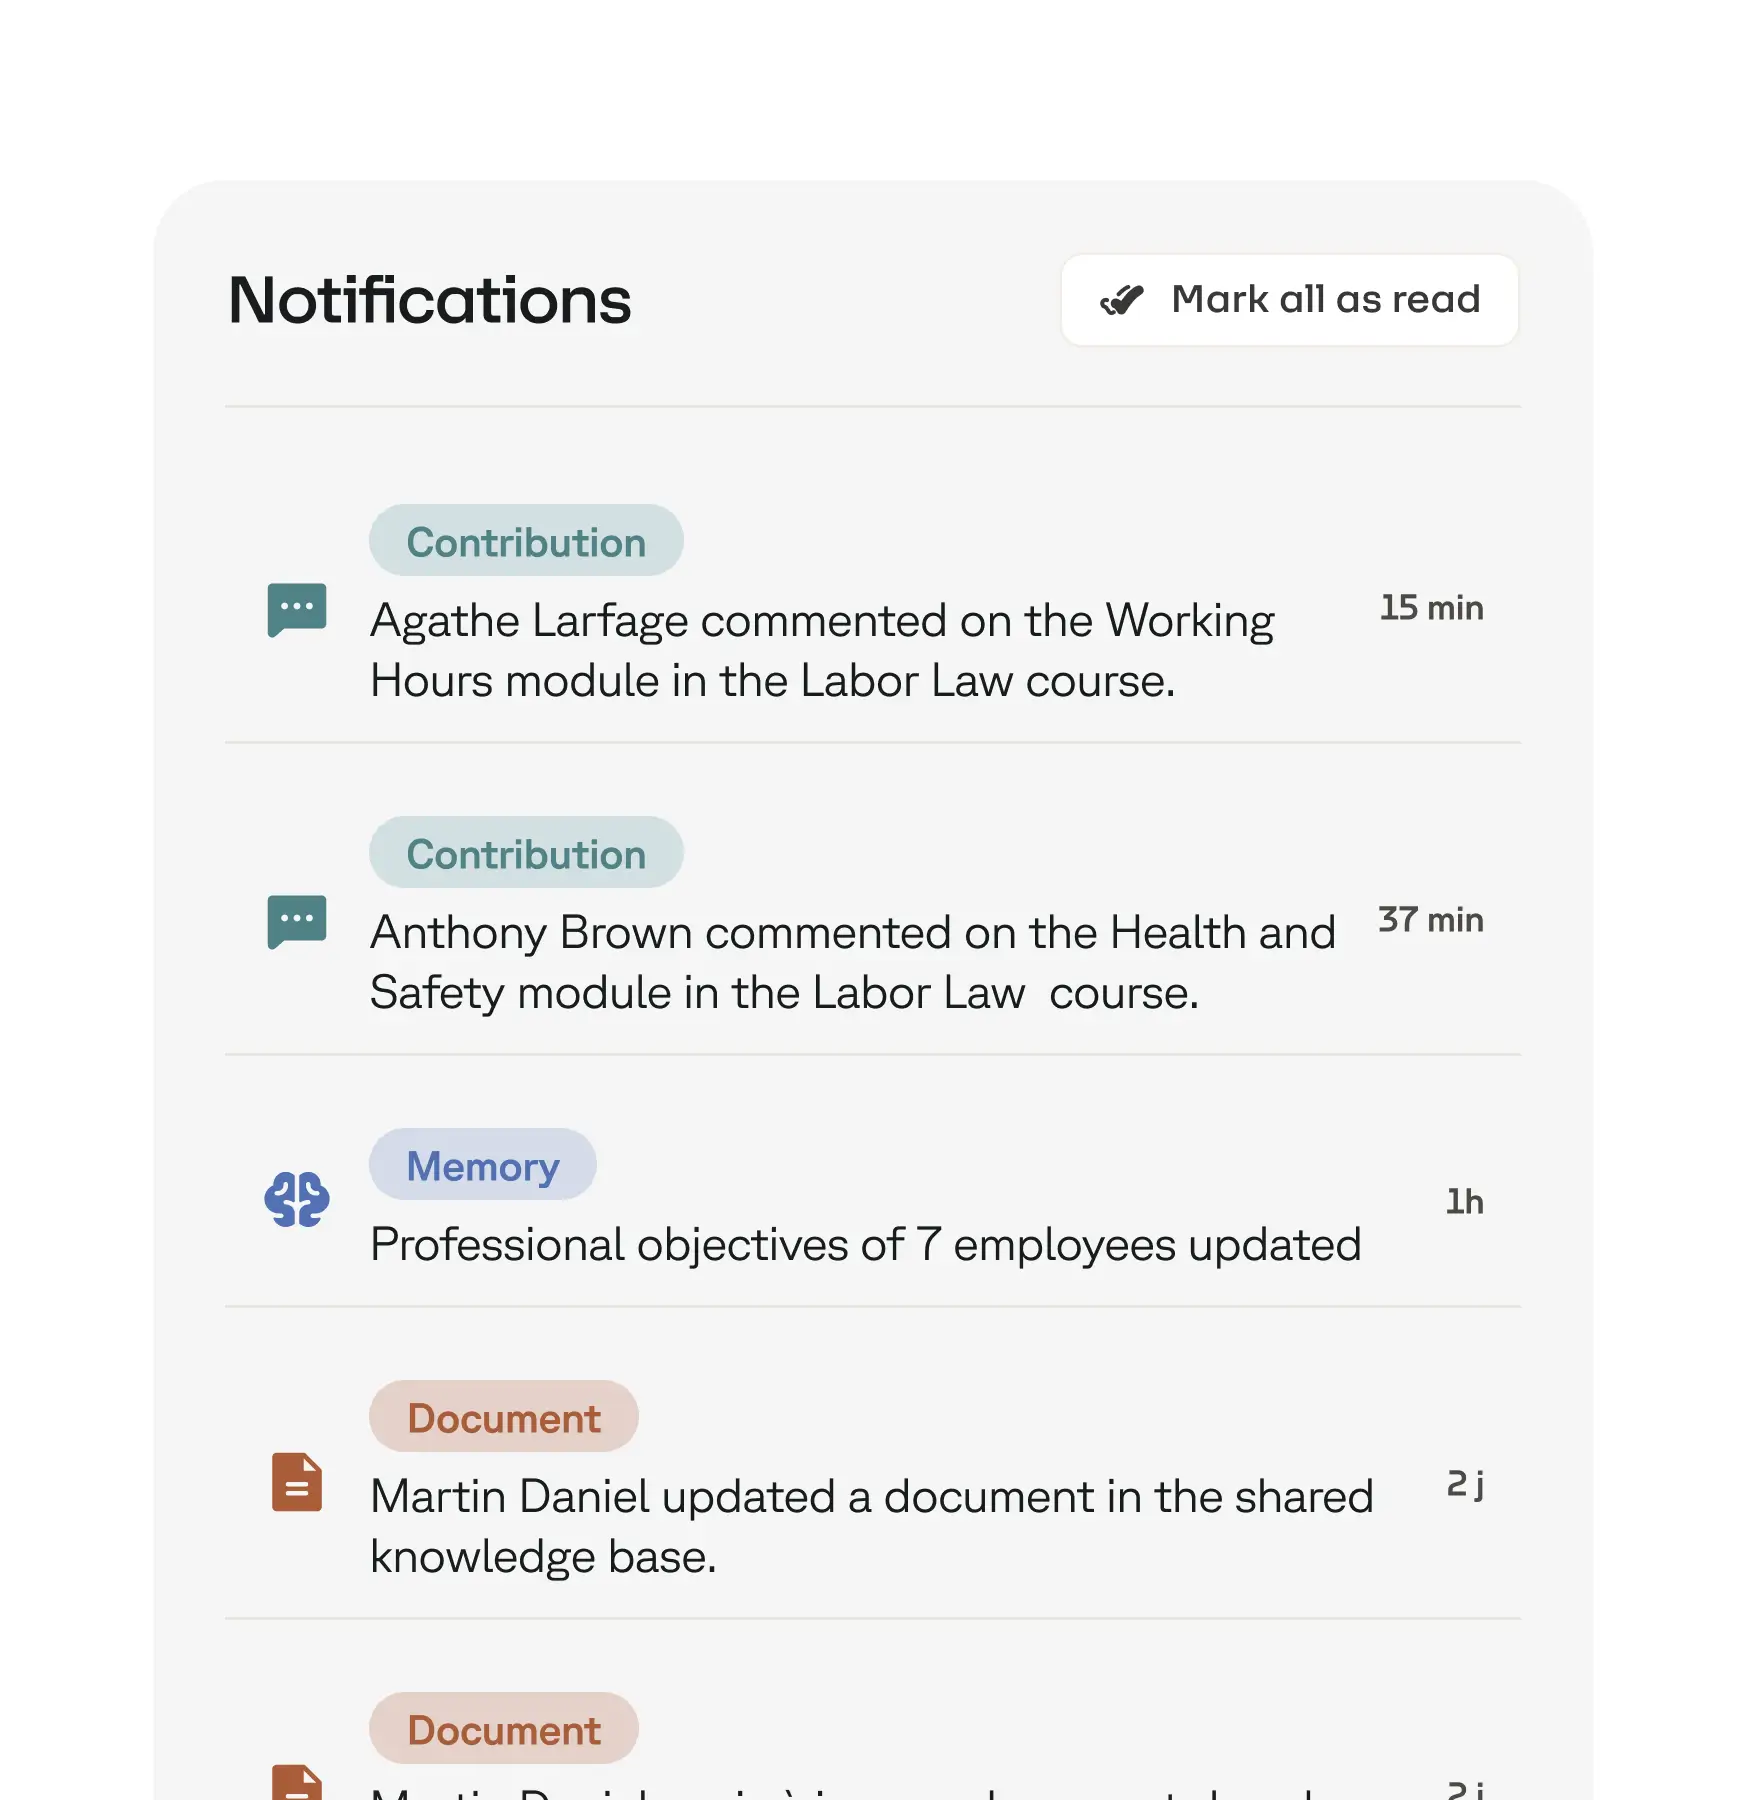Image resolution: width=1746 pixels, height=1800 pixels.
Task: Click the document icon on the bottom notification
Action: pos(296,1782)
